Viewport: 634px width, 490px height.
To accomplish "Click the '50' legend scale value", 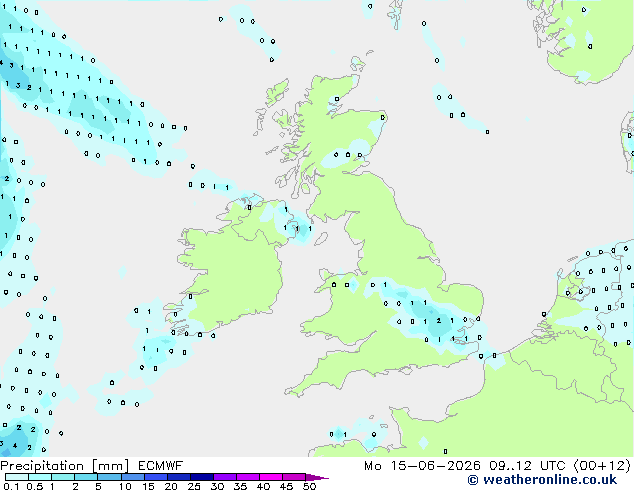I will pos(309,486).
